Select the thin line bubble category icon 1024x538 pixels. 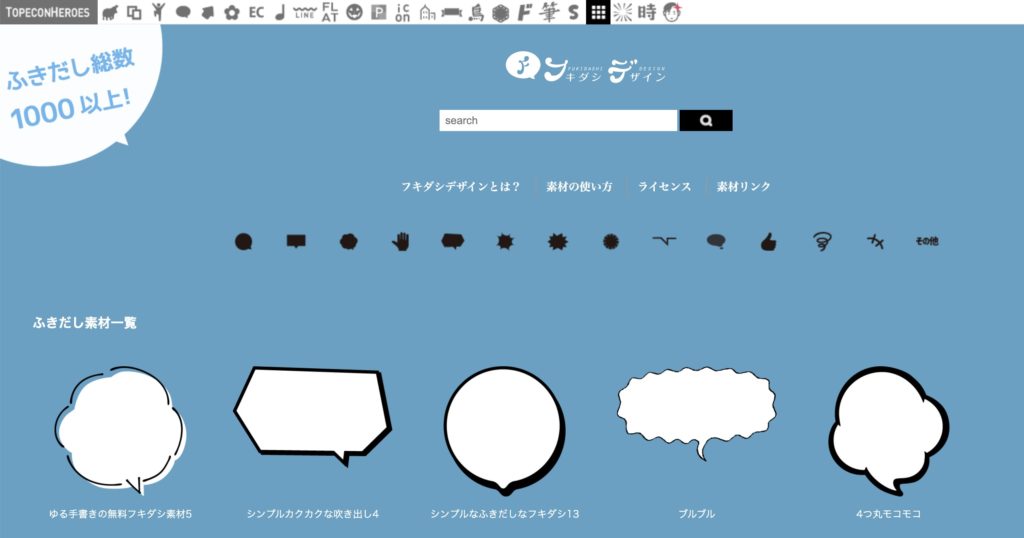coord(664,242)
